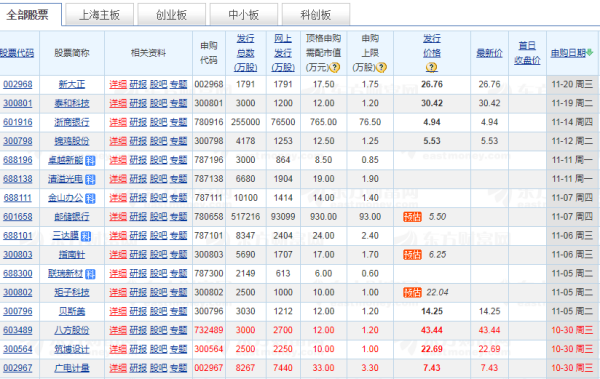Open 泰和科技 stock name link

coord(72,103)
